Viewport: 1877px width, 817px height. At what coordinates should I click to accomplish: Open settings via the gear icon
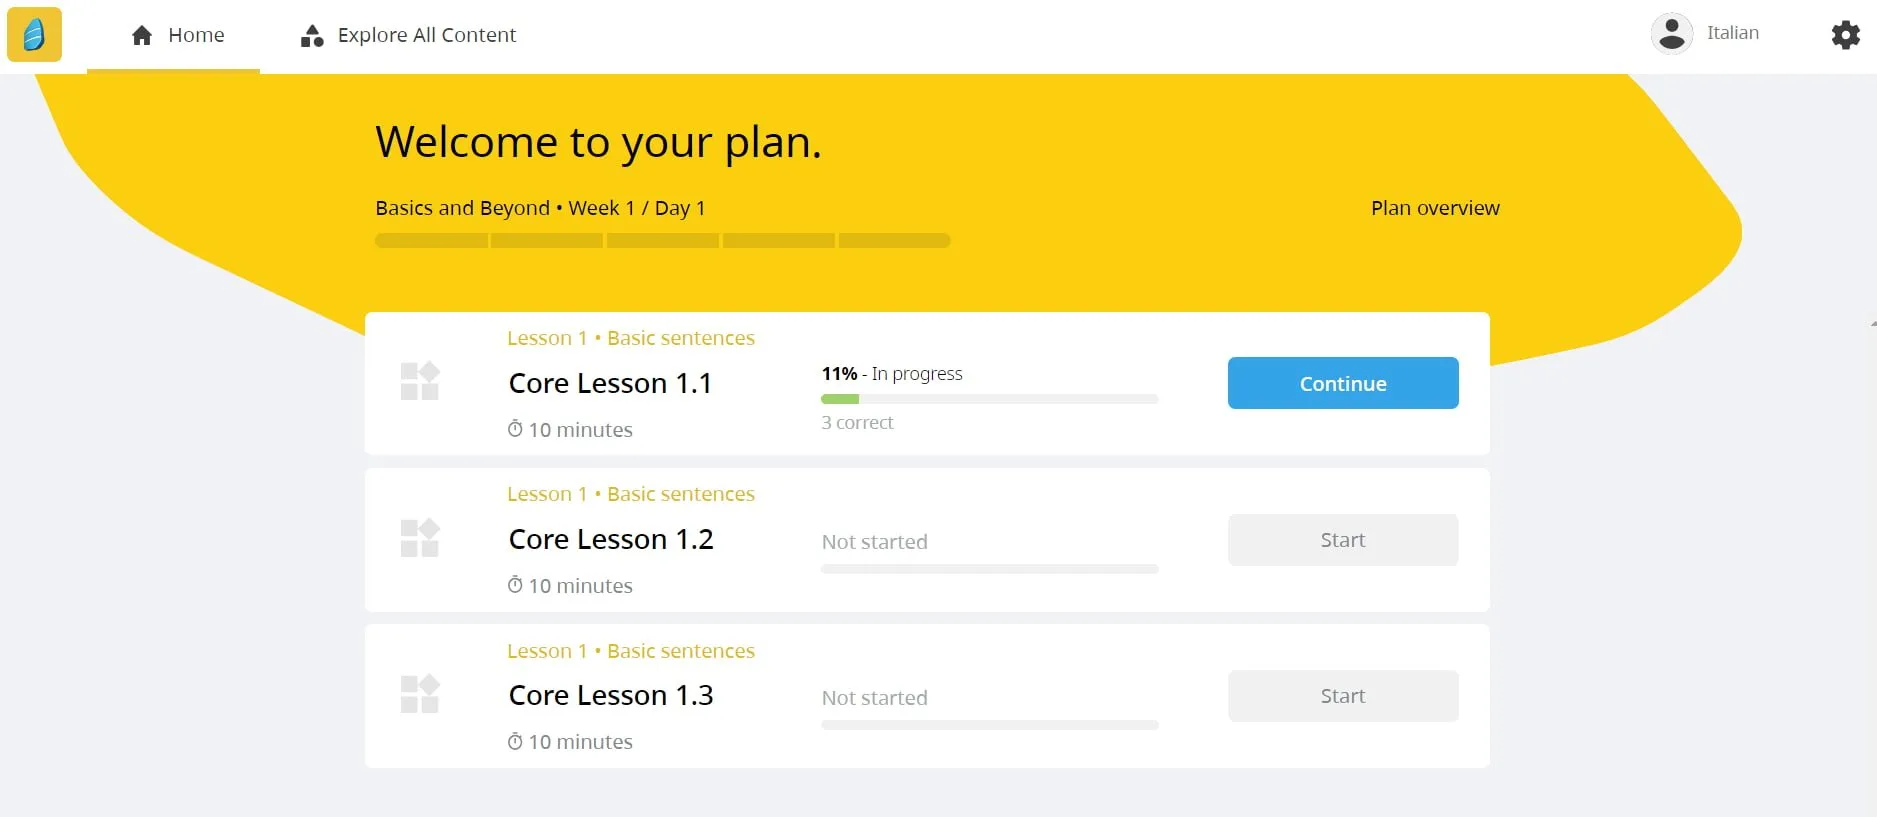click(x=1845, y=35)
